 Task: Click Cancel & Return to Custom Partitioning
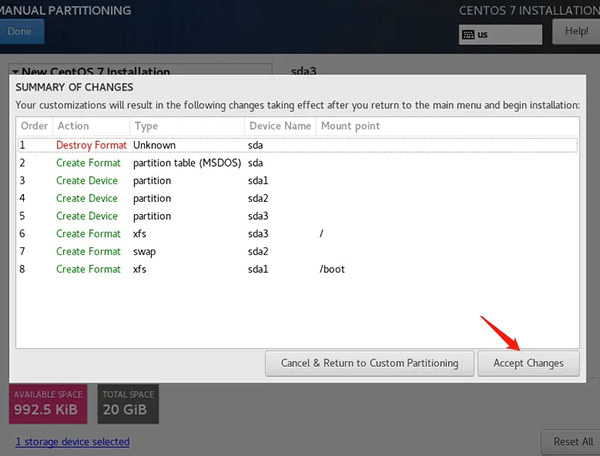click(x=369, y=363)
